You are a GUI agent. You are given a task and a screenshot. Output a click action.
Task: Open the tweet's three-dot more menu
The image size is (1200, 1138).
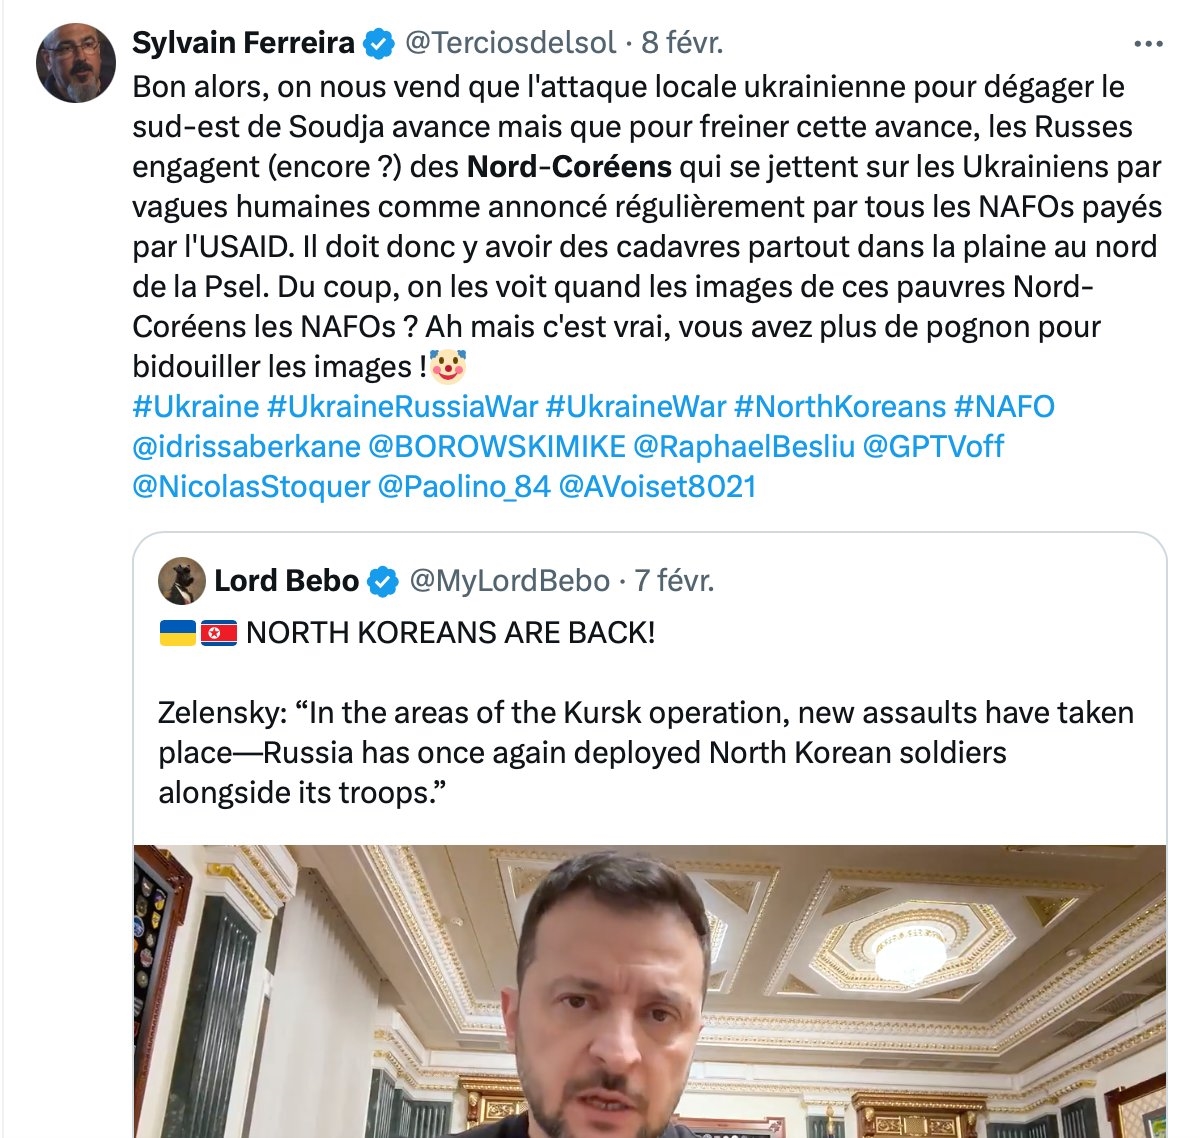point(1148,43)
